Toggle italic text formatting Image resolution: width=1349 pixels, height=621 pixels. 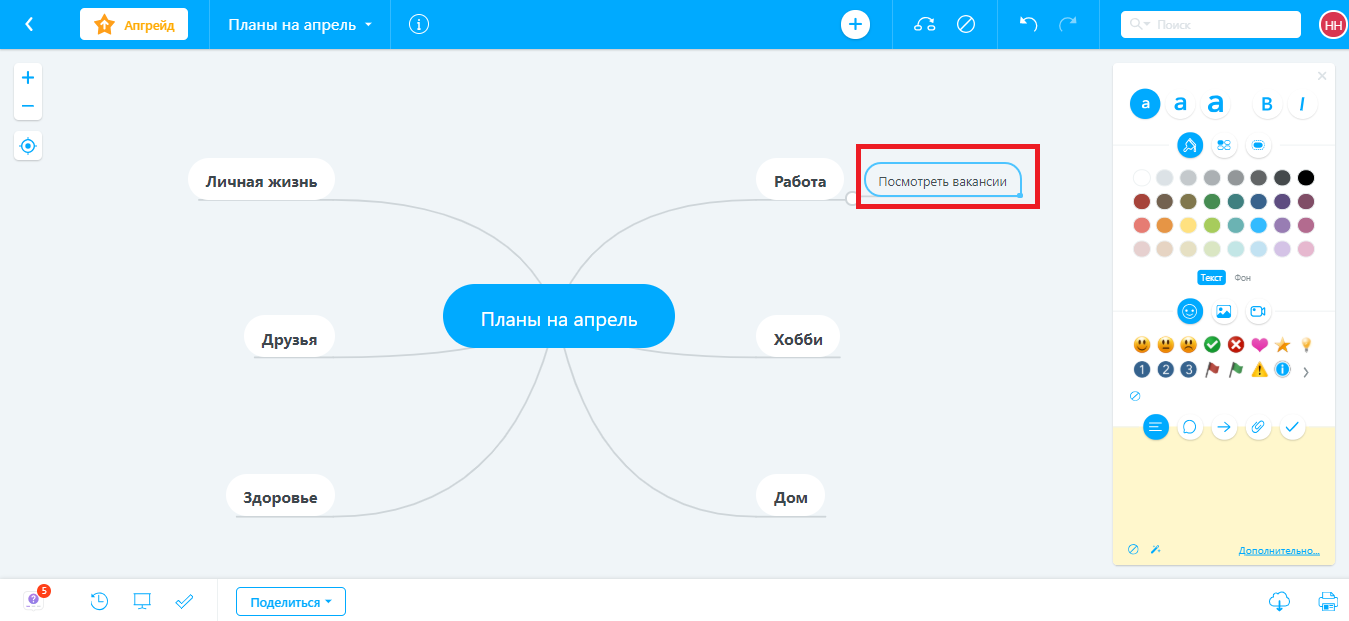[1302, 104]
